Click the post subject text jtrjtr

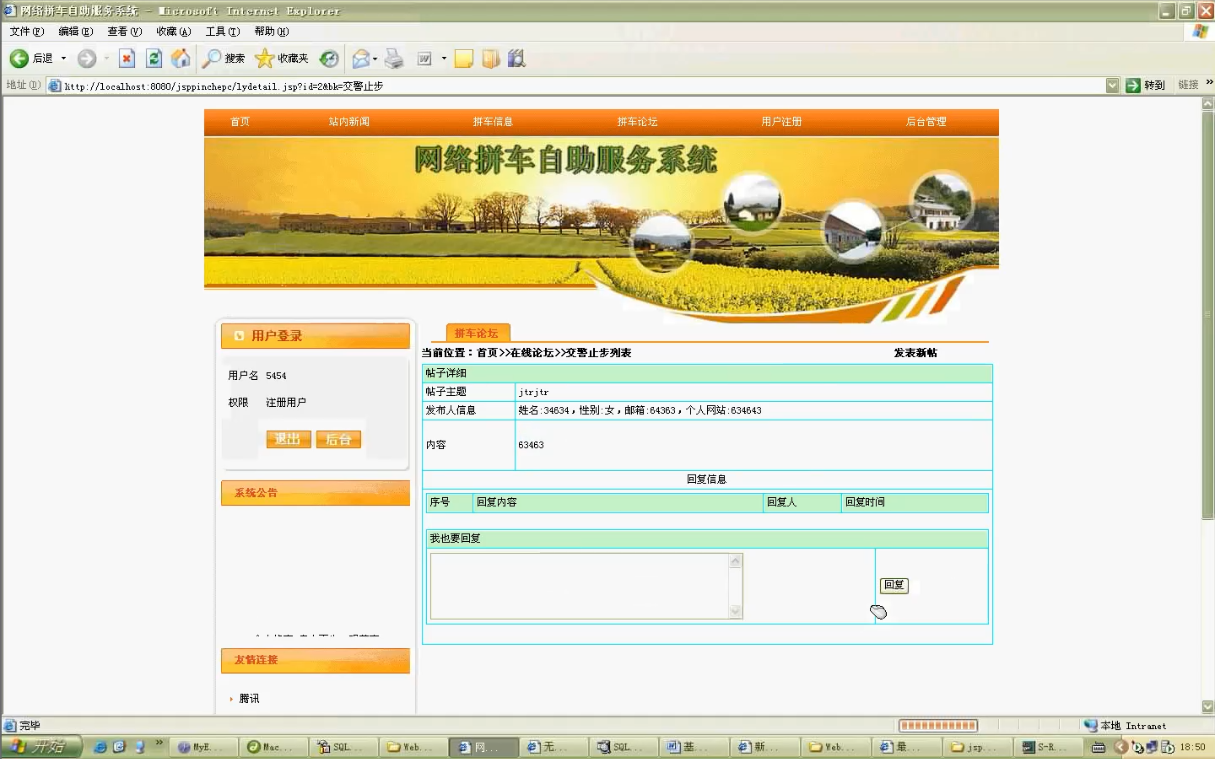[533, 392]
